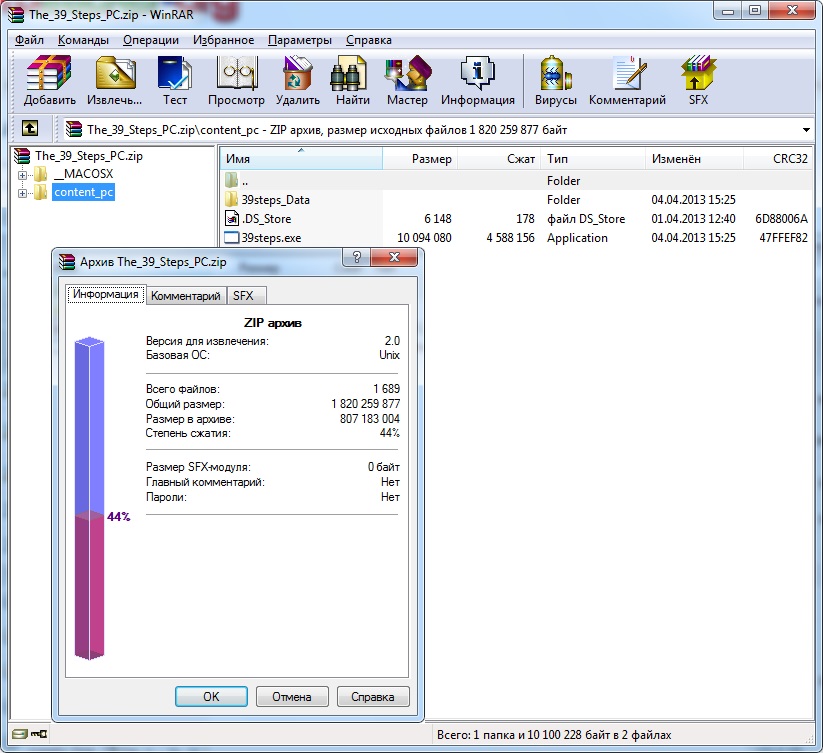The width and height of the screenshot is (823, 753).
Task: Click the 10 094 080 size value
Action: 424,238
